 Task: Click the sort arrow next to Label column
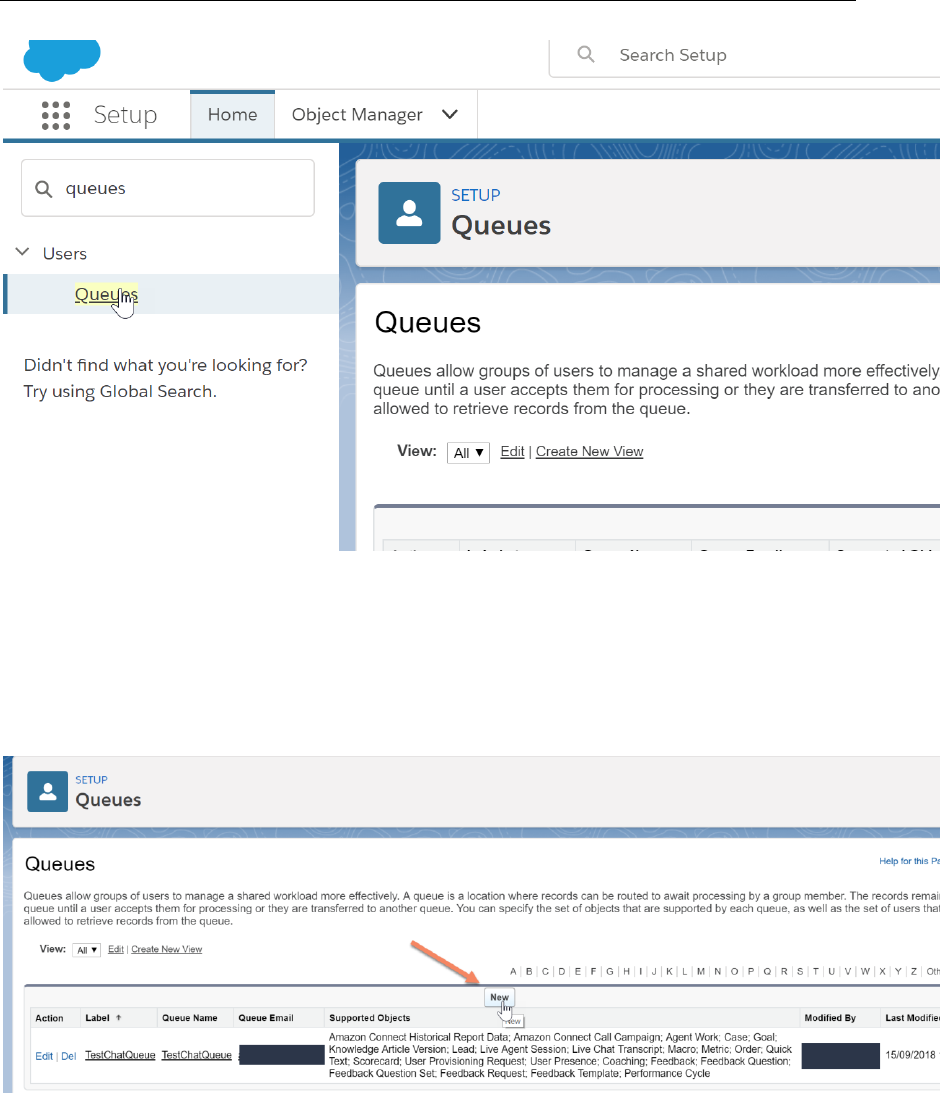tap(118, 1018)
